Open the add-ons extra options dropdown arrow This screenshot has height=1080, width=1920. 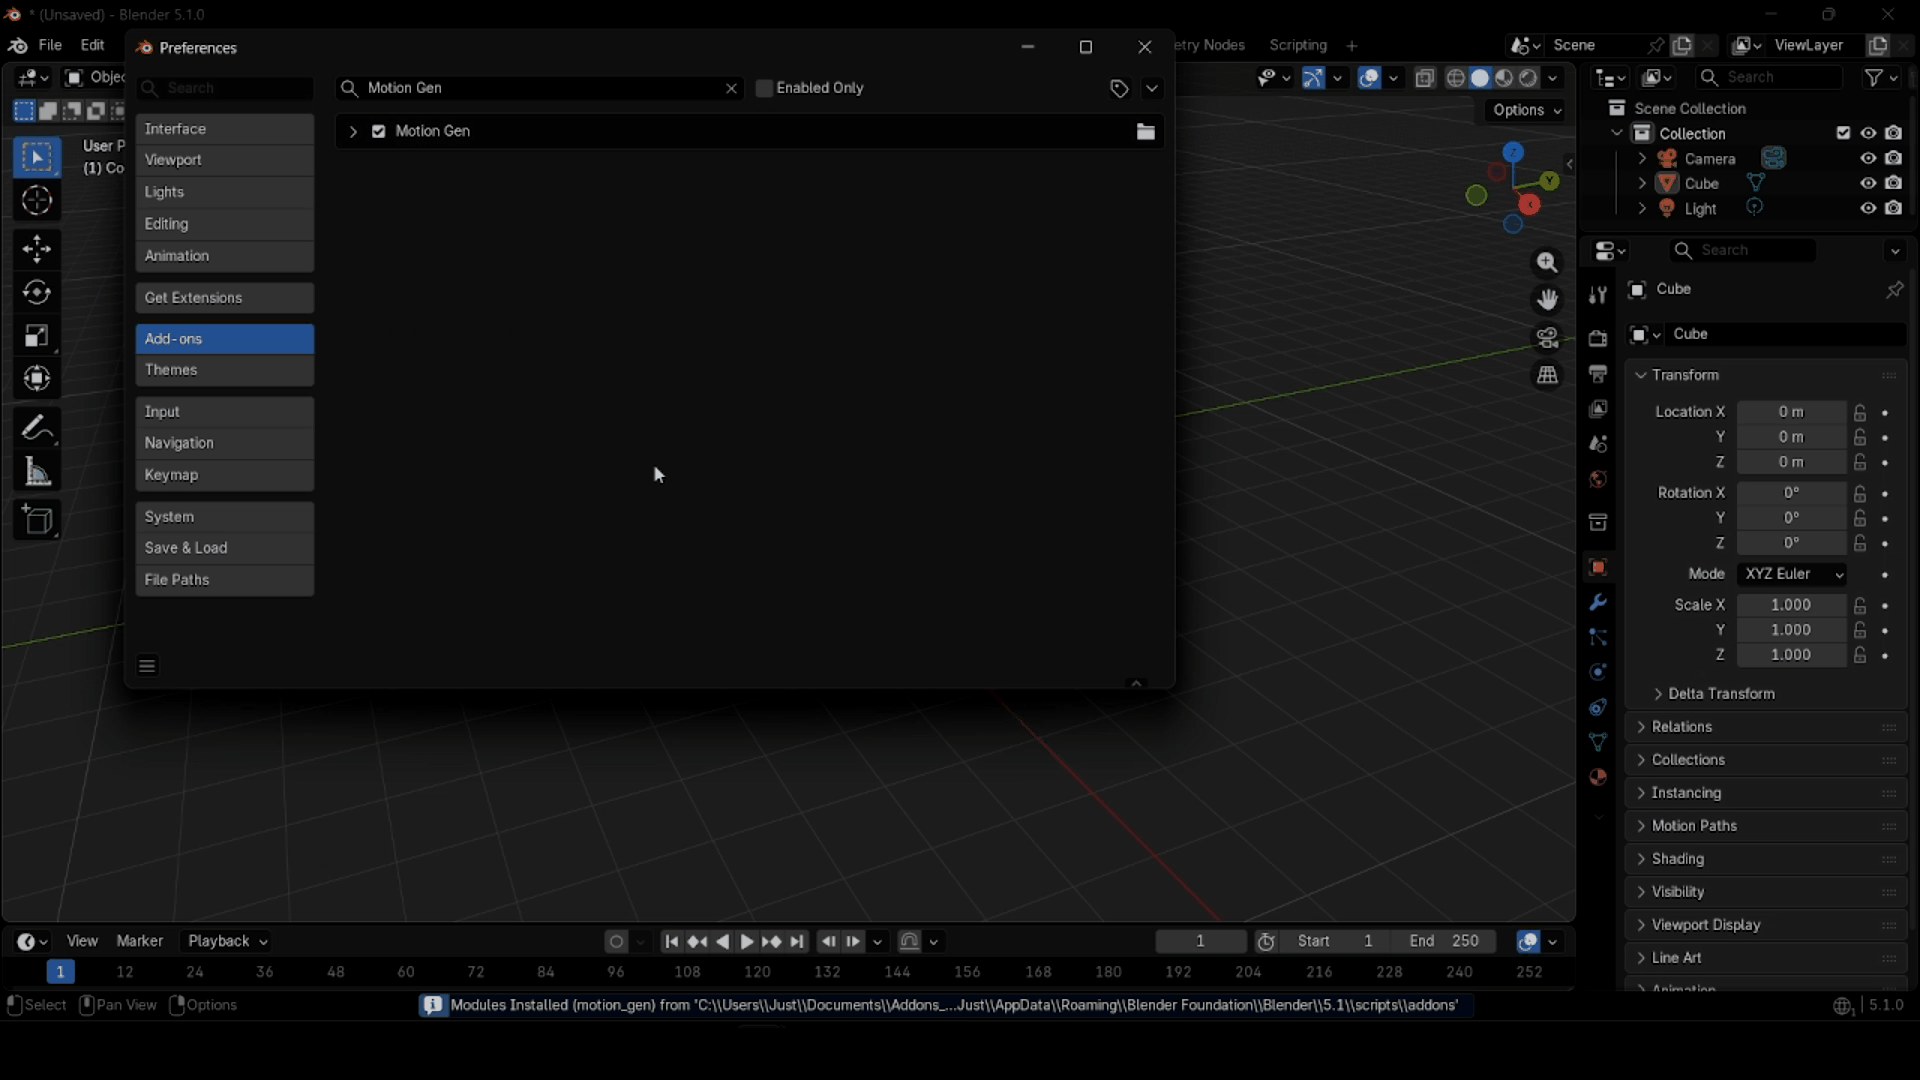pos(1153,89)
